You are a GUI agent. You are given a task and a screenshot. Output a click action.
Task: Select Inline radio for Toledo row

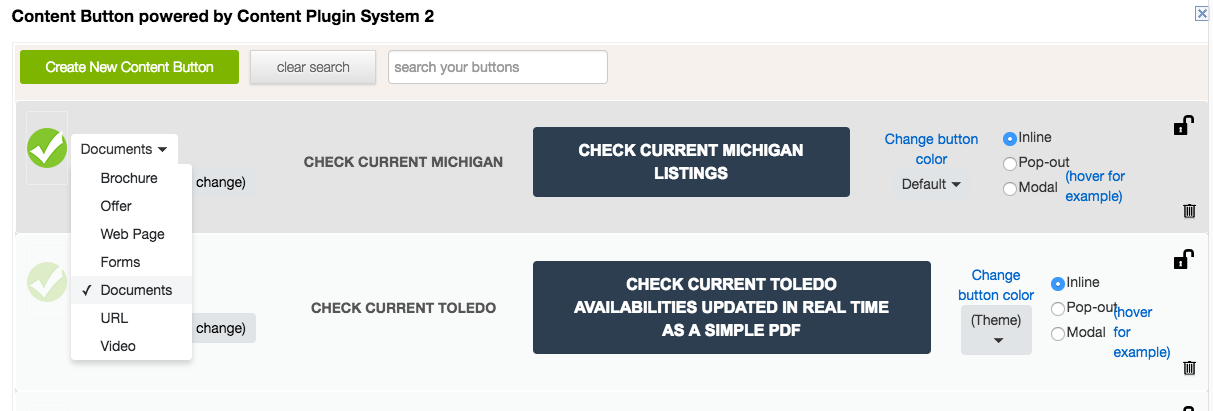click(1058, 284)
